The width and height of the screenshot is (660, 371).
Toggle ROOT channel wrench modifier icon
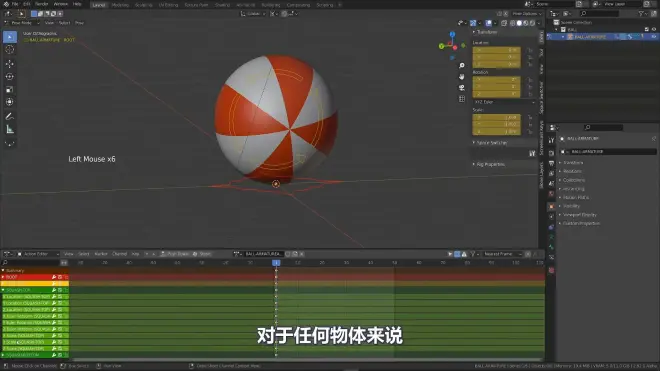click(x=54, y=277)
